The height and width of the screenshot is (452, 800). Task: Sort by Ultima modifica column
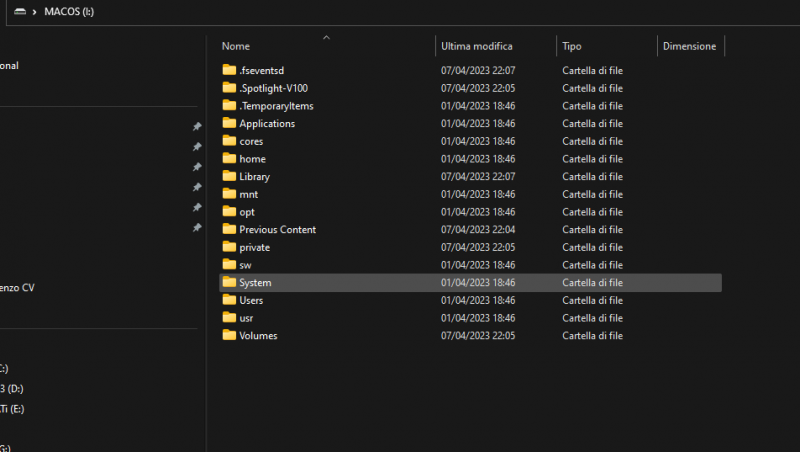coord(477,46)
